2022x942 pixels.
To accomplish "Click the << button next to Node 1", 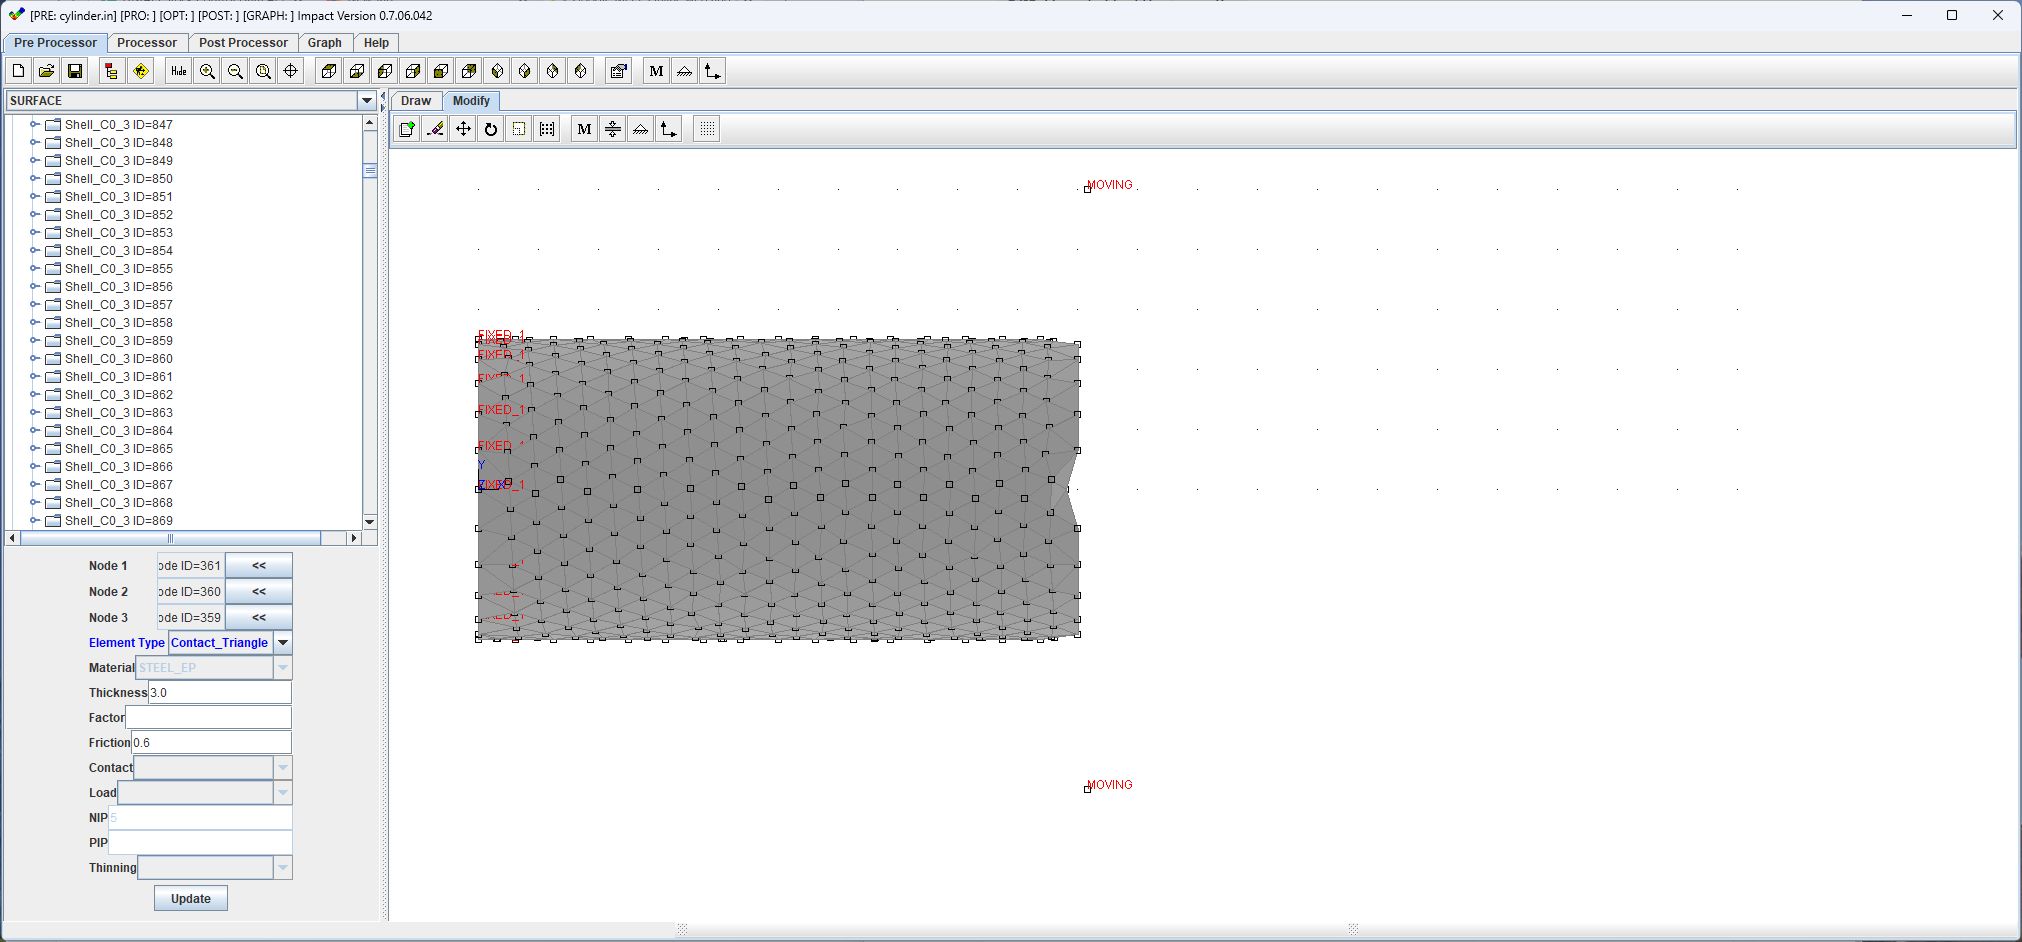I will (x=259, y=566).
